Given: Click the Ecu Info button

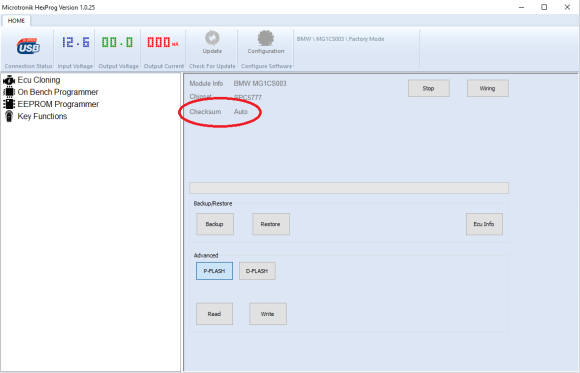Looking at the screenshot, I should 484,224.
